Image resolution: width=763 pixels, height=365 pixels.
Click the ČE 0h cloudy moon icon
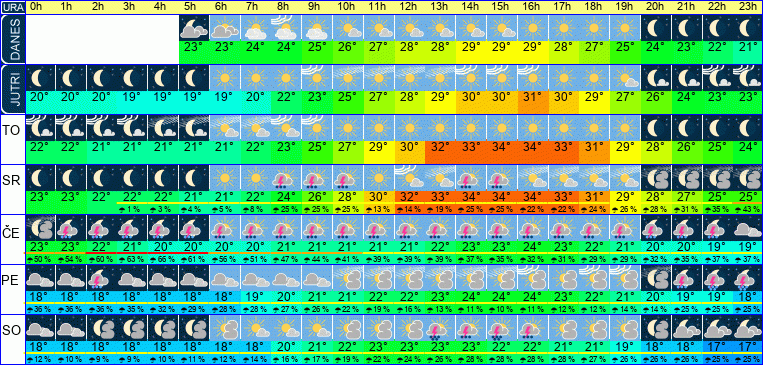click(x=40, y=228)
